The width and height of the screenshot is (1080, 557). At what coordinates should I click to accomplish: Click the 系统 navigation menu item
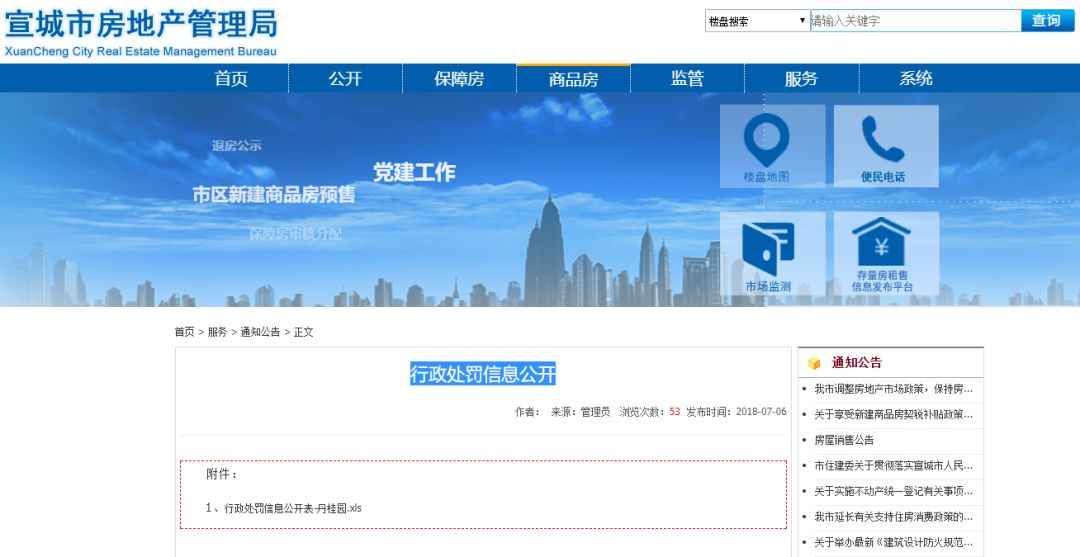915,79
